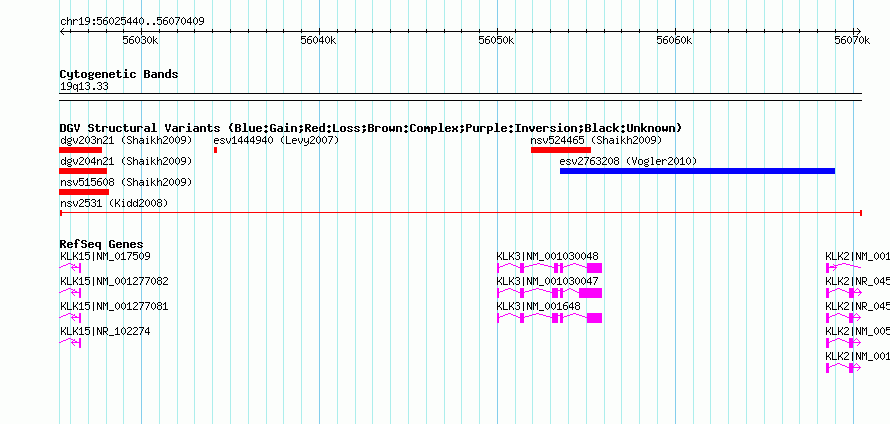Click the exon model under KLK3|NM_001030047
The height and width of the screenshot is (424, 890).
point(549,293)
